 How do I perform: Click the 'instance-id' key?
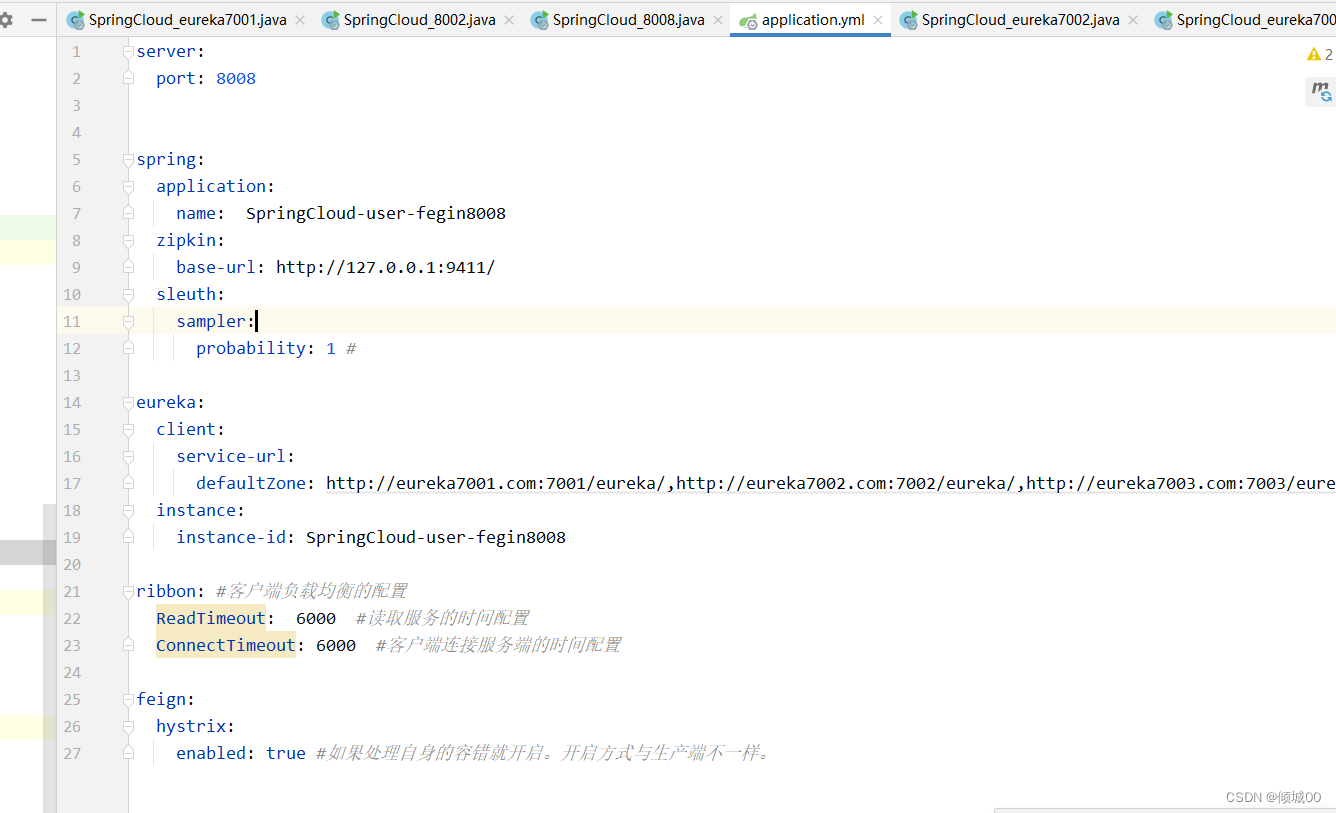pos(231,537)
